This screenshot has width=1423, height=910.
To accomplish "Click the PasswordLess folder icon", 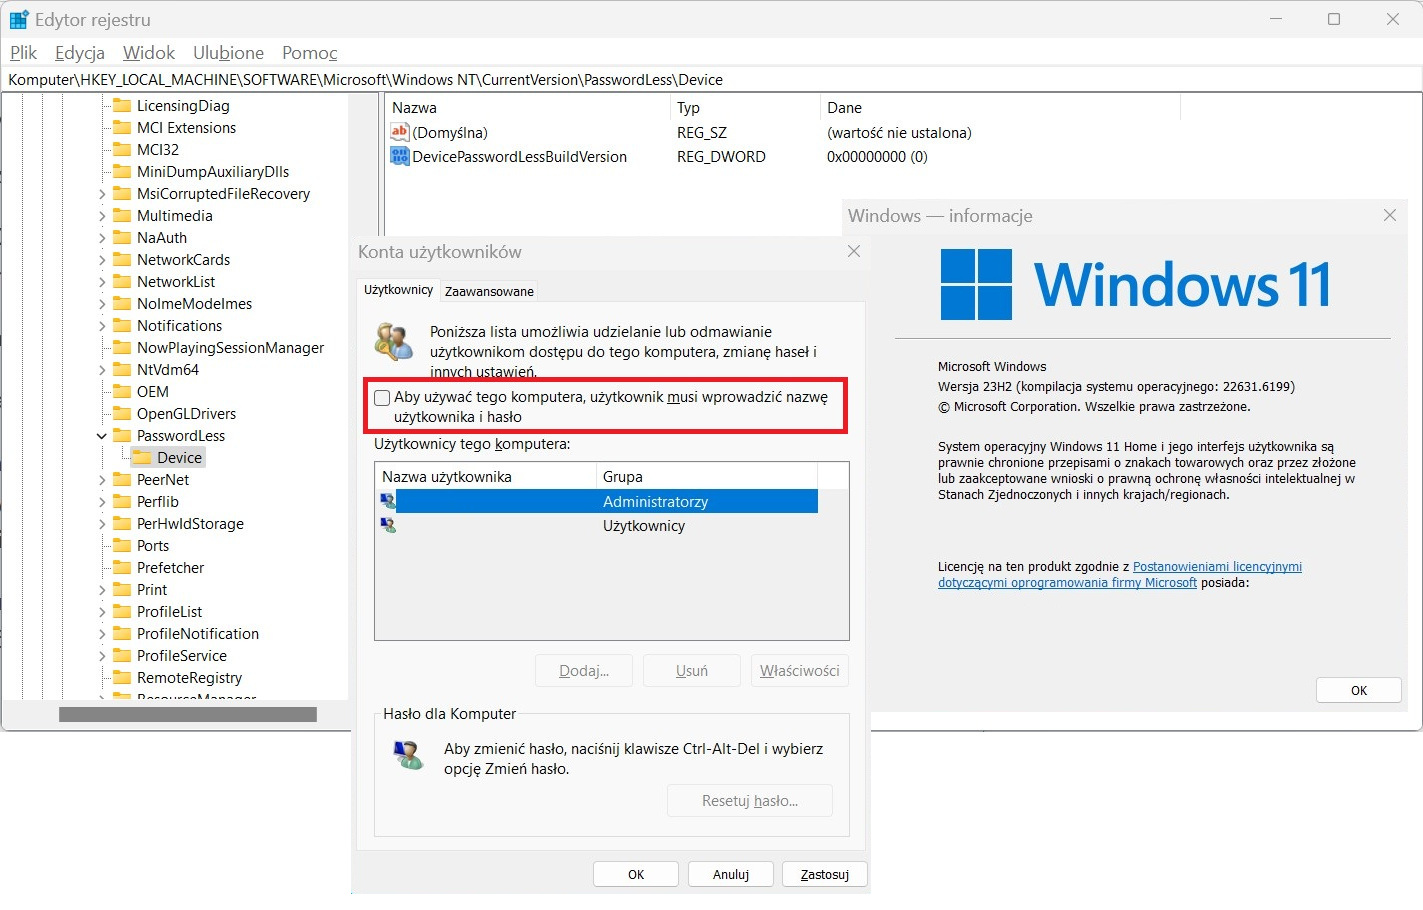I will (122, 435).
